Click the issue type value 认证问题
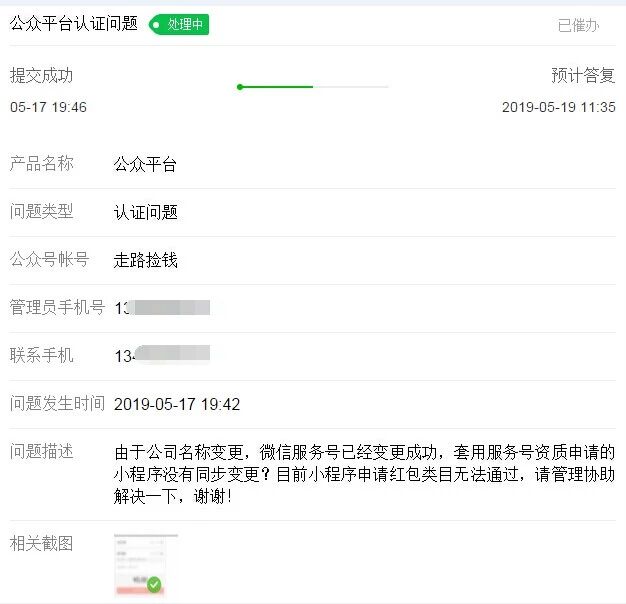 (x=145, y=212)
